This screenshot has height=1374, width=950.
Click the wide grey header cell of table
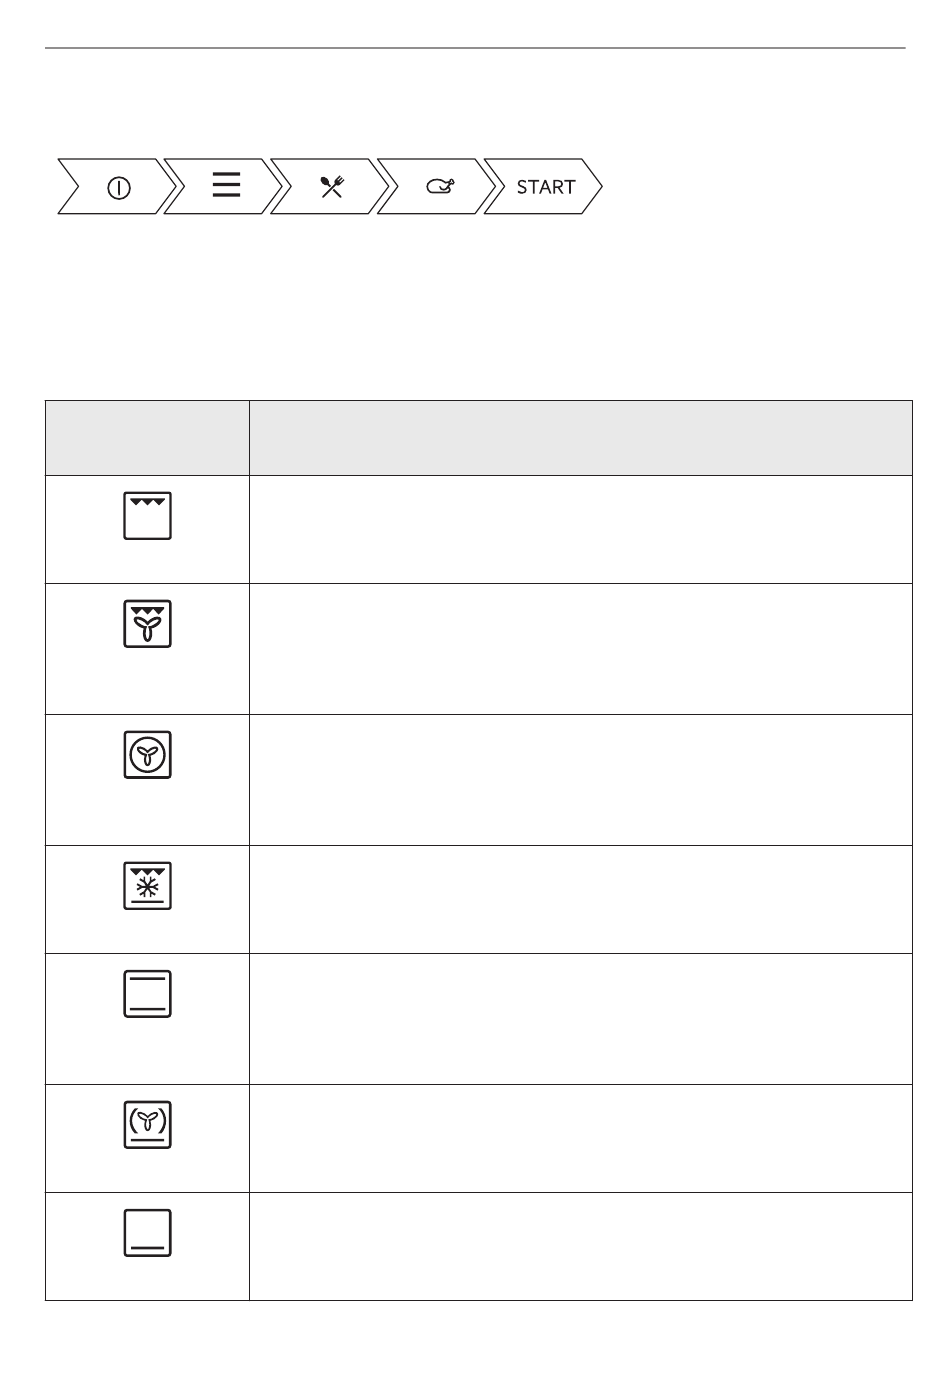581,438
